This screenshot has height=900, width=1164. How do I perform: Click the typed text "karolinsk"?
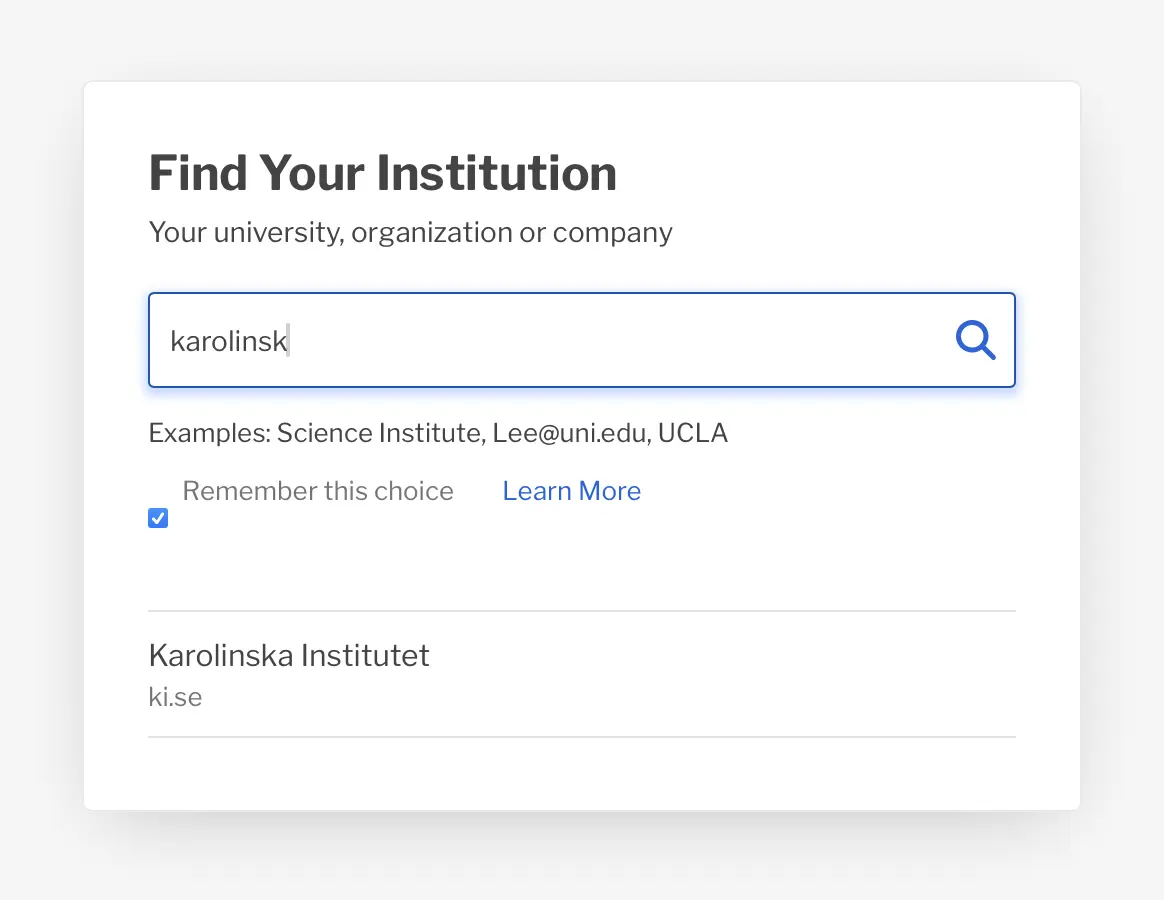[228, 342]
